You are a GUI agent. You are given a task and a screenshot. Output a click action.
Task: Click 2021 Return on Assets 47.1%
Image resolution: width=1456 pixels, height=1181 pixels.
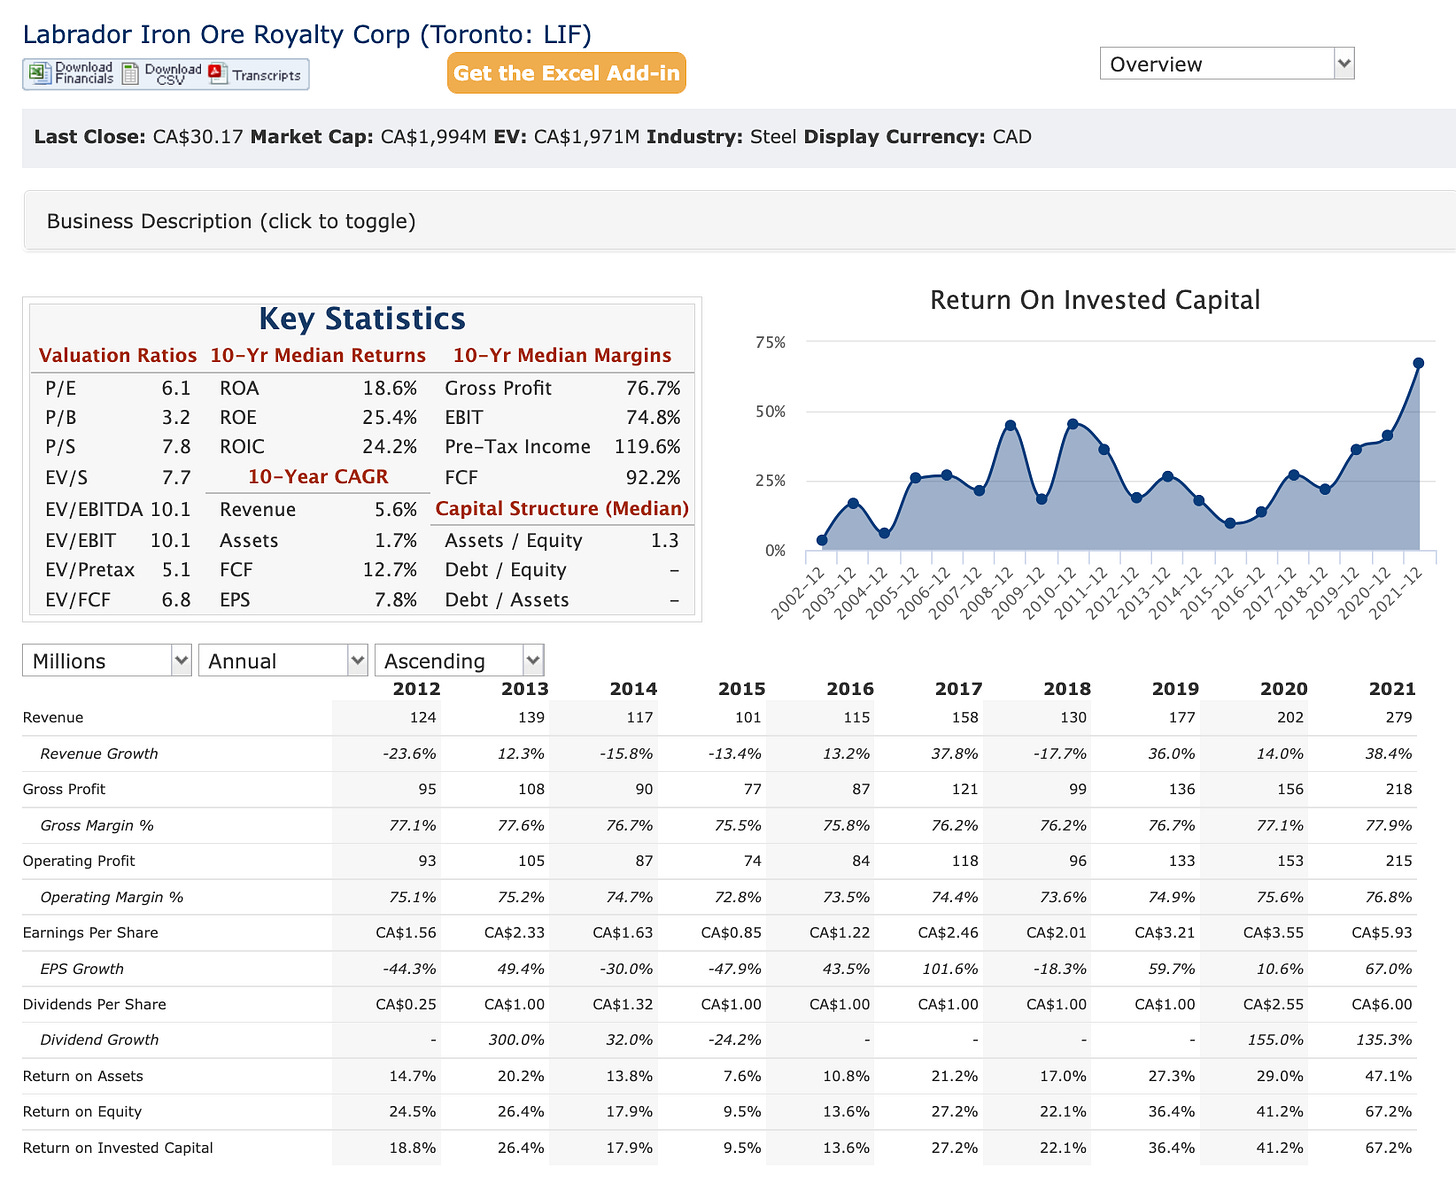pyautogui.click(x=1389, y=1076)
